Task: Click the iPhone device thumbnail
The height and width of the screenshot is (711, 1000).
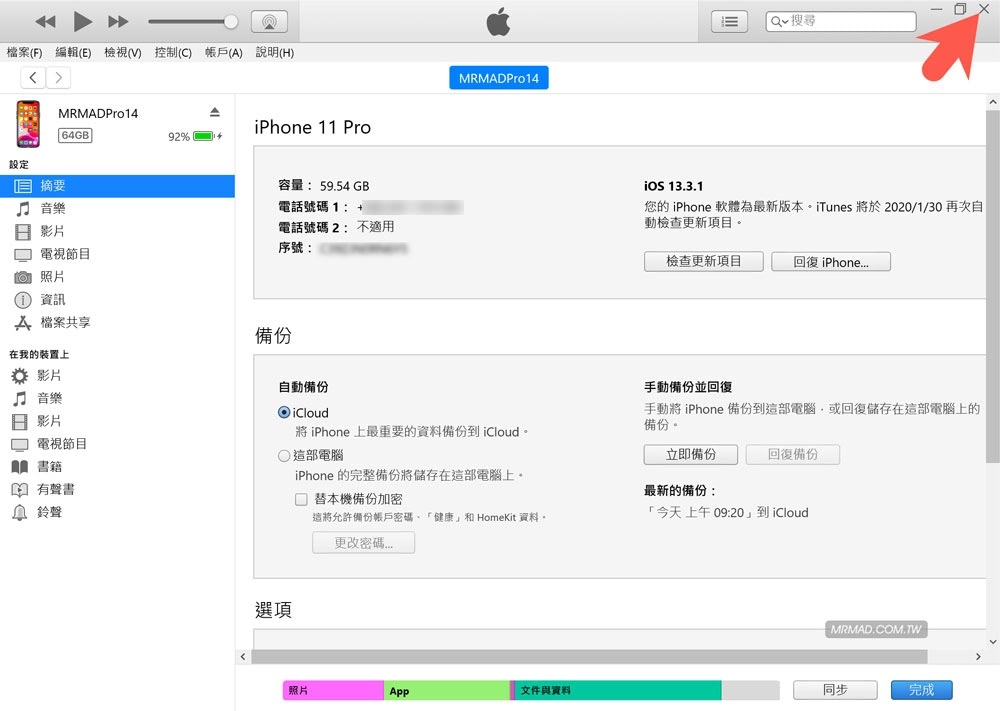Action: pos(28,124)
